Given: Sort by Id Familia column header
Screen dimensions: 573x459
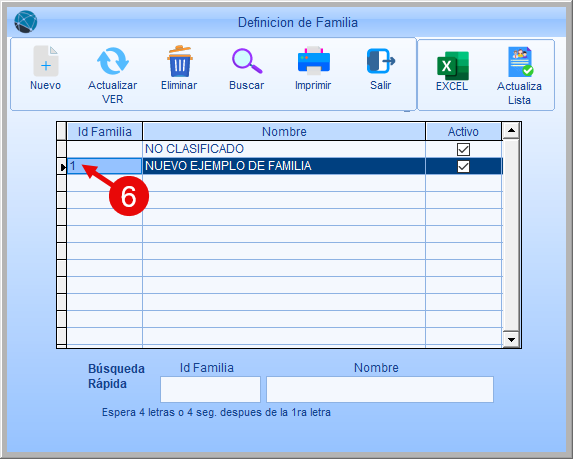Looking at the screenshot, I should click(105, 132).
